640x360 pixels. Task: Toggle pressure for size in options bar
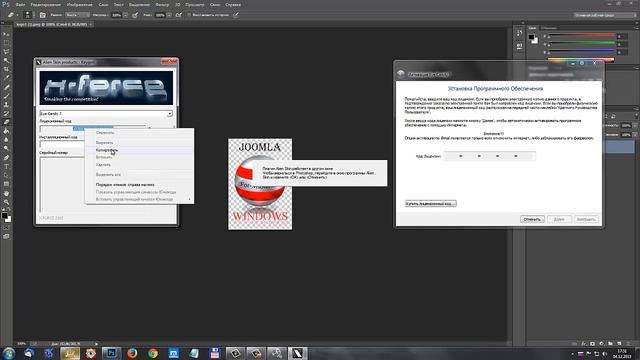[236, 15]
